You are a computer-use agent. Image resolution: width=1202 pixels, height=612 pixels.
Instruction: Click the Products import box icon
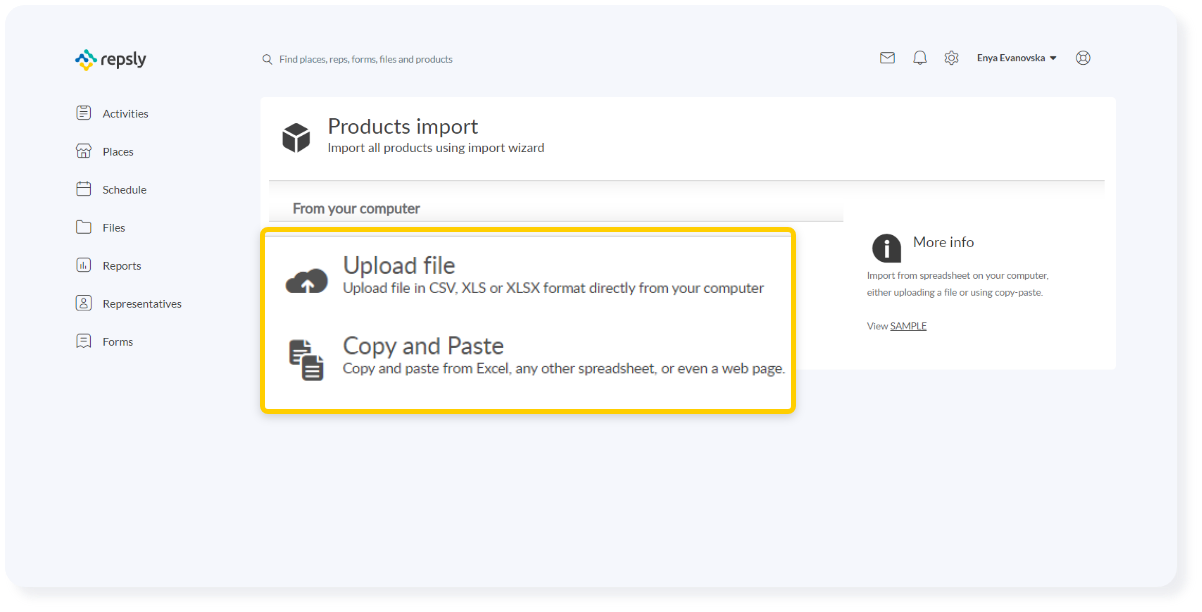tap(296, 138)
